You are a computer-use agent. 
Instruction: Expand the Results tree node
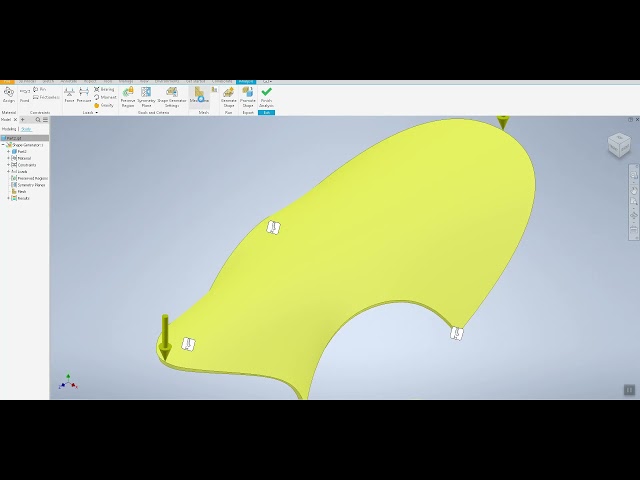(x=9, y=198)
